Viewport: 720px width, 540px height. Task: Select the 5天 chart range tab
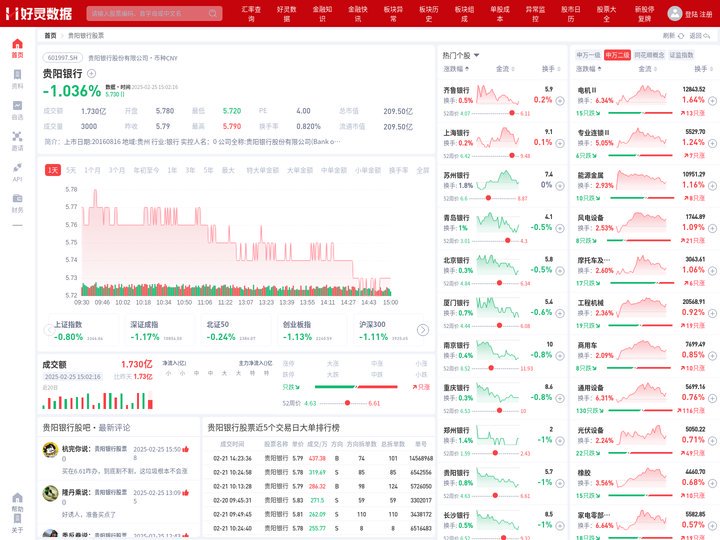pos(71,170)
